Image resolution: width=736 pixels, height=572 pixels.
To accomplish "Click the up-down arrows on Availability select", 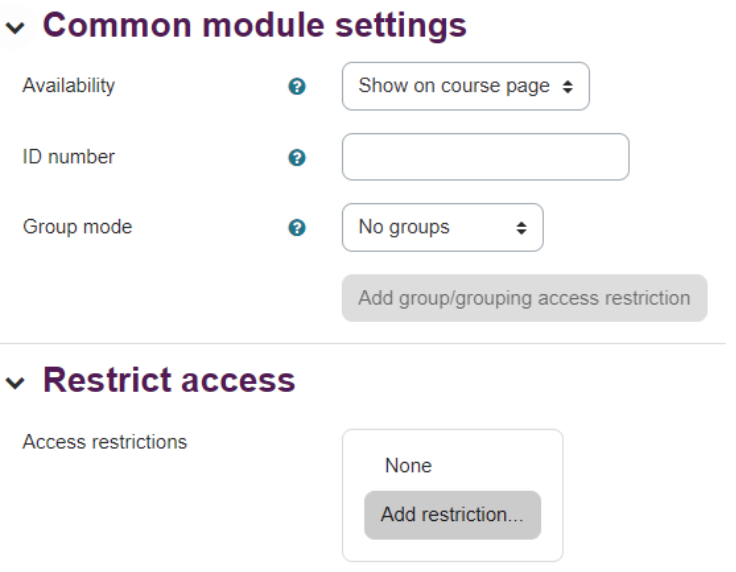I will 567,86.
